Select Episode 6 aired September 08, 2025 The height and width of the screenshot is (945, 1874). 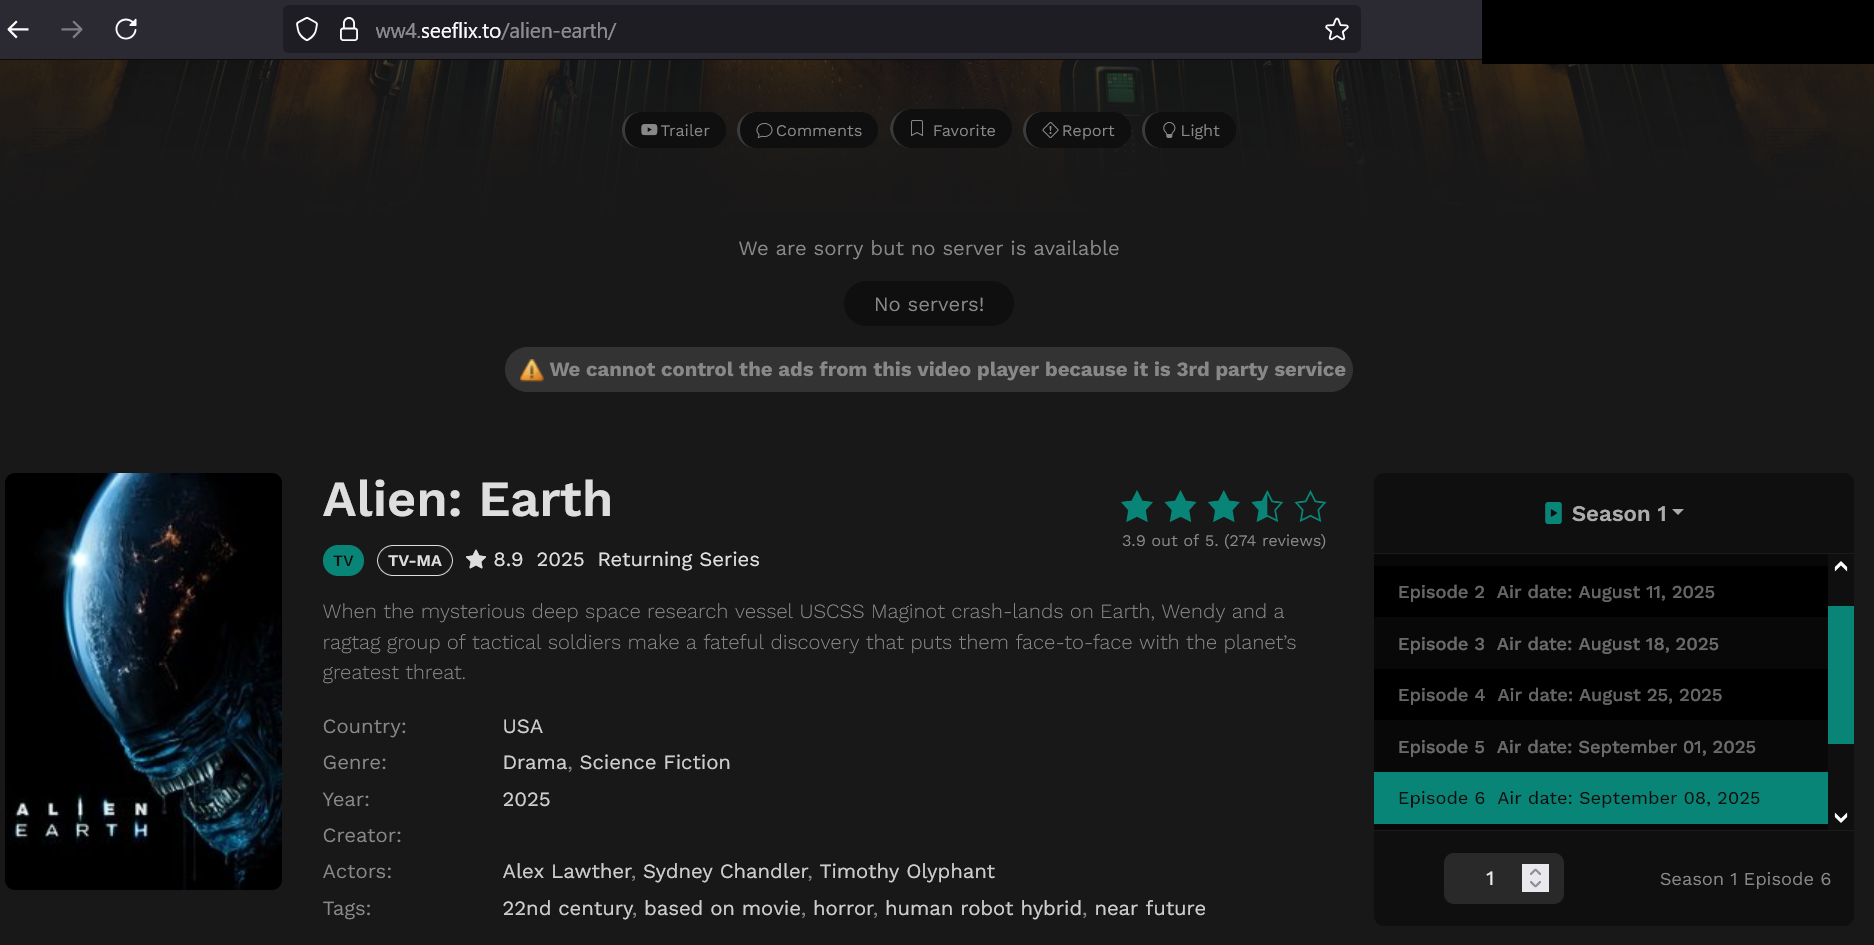[x=1600, y=798]
